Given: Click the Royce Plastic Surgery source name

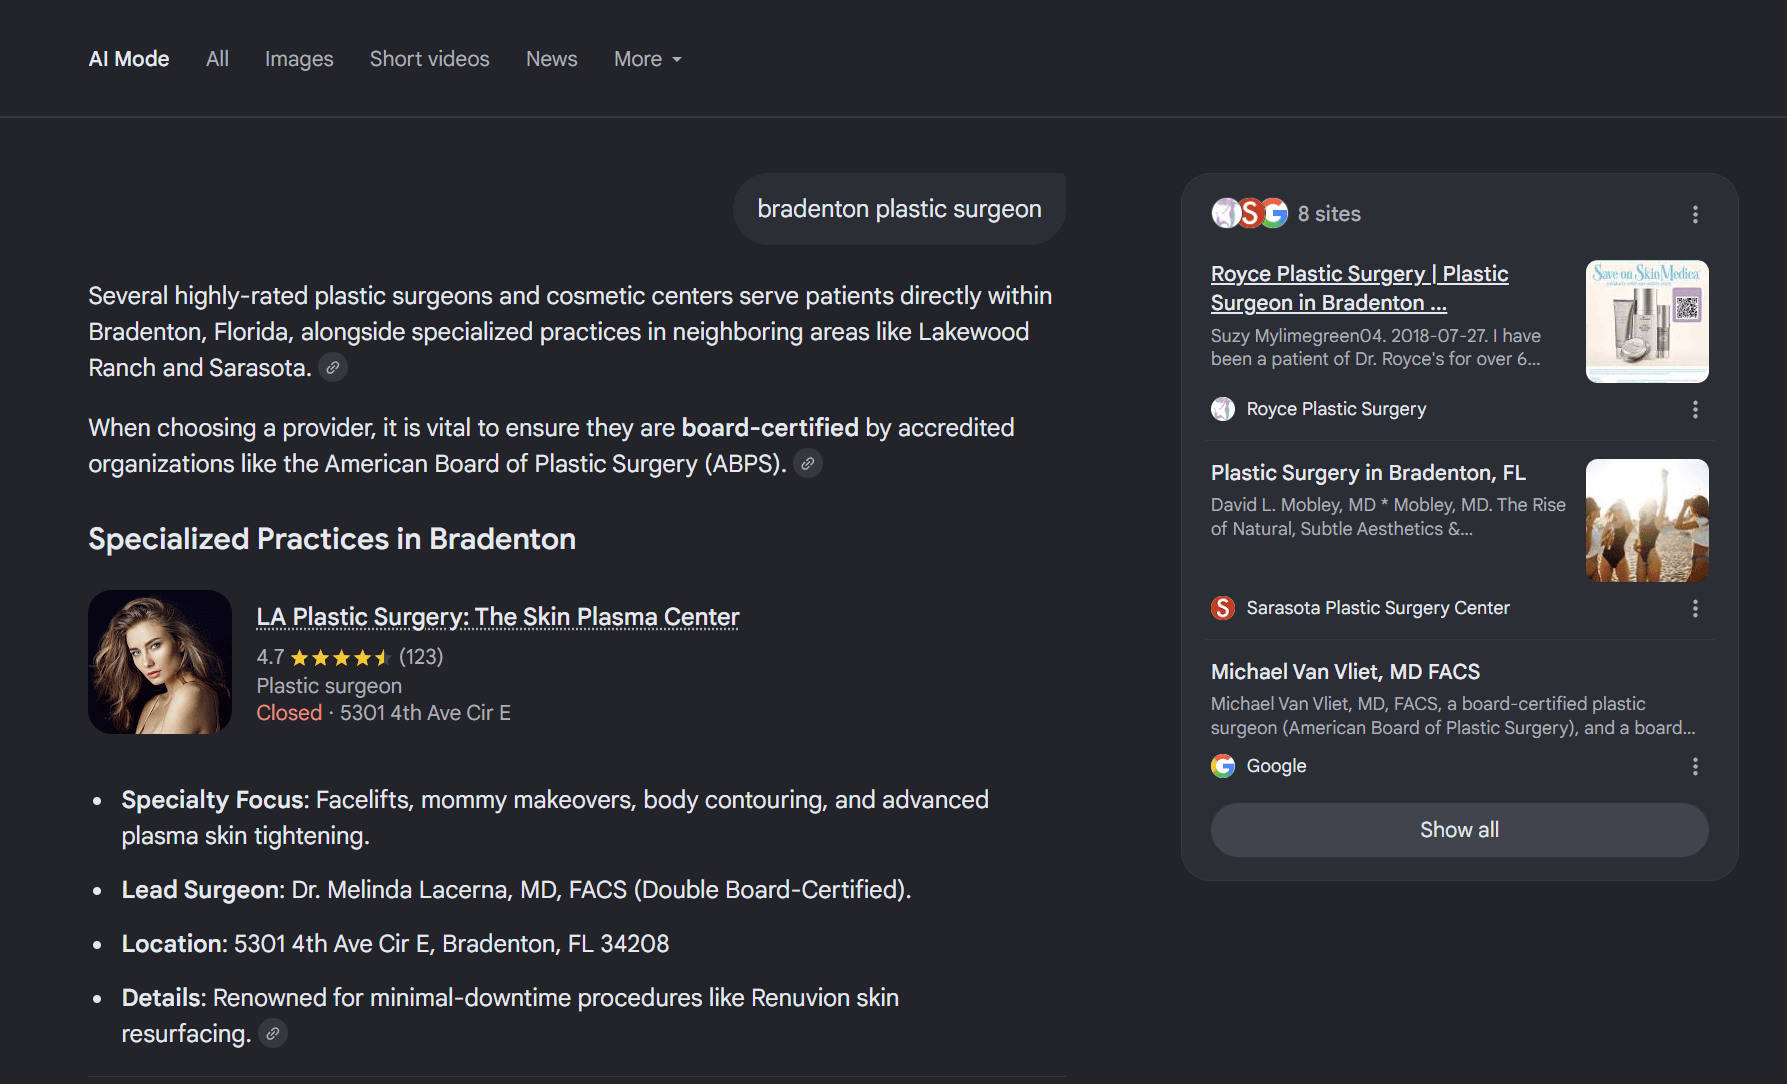Looking at the screenshot, I should pos(1336,409).
